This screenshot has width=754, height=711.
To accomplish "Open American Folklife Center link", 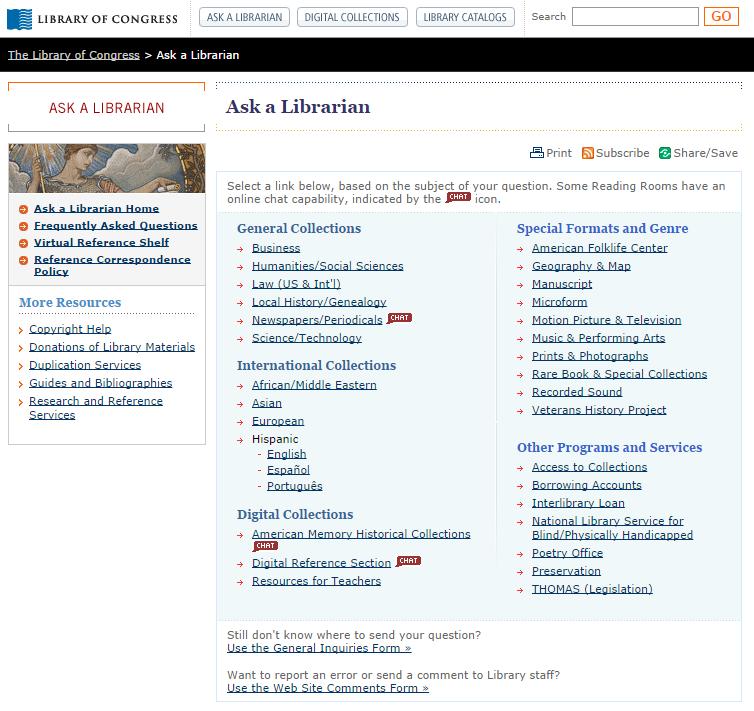I will click(x=599, y=248).
